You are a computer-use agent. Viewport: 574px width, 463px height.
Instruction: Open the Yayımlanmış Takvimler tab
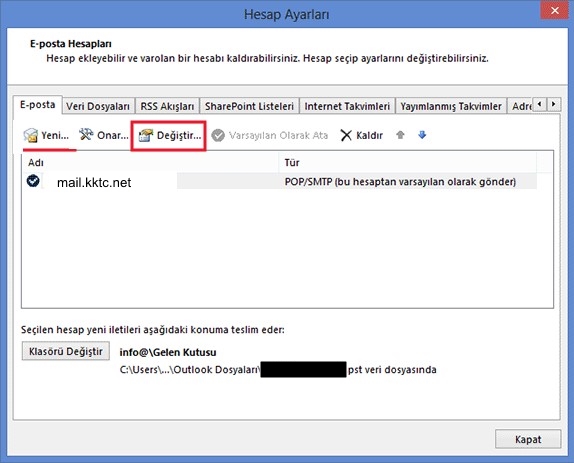point(451,106)
